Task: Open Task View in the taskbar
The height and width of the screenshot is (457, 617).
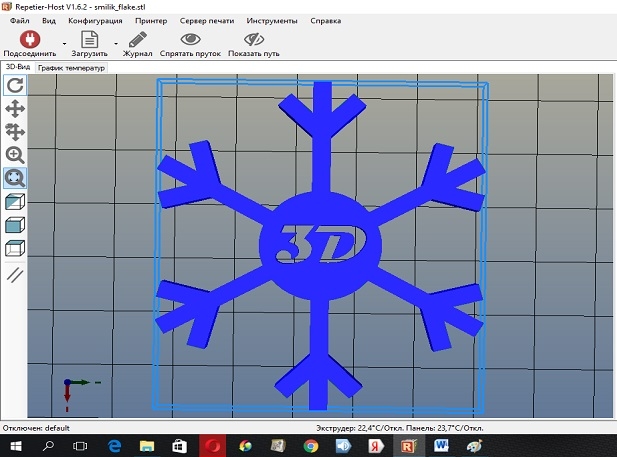Action: (80, 446)
